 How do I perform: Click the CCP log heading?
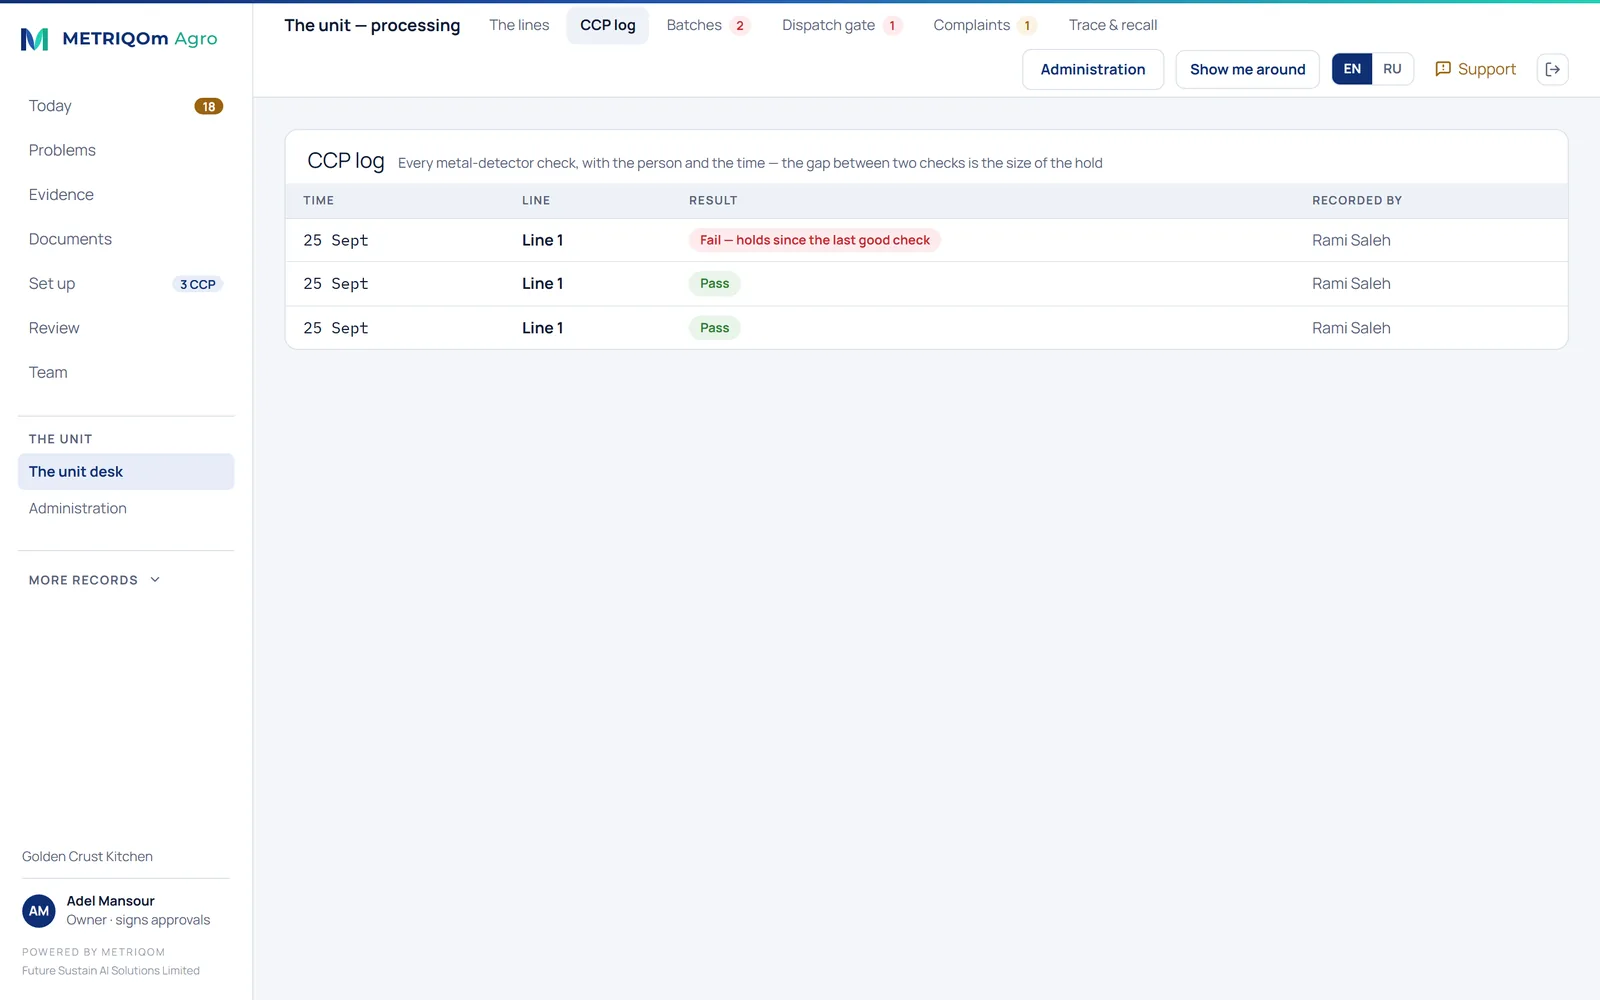pyautogui.click(x=346, y=161)
